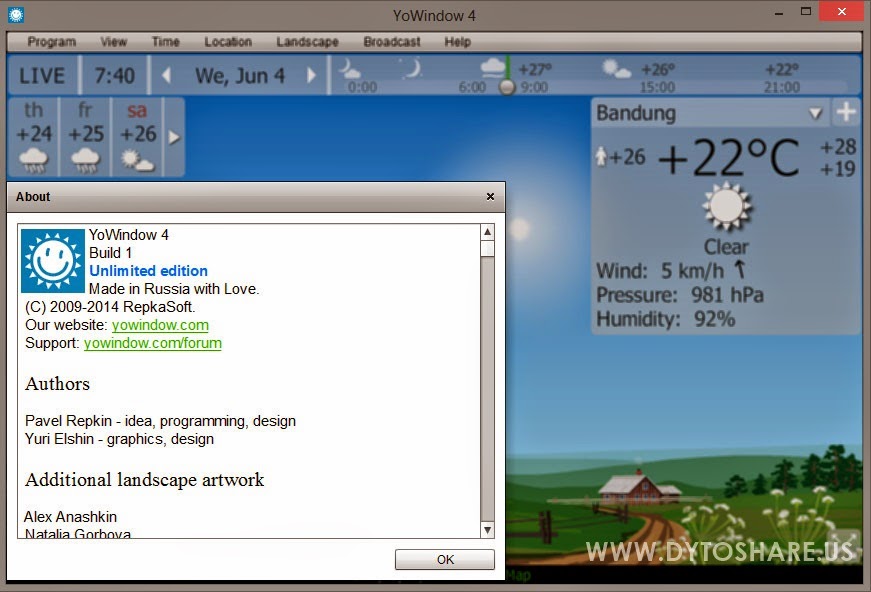Select Friday +25 forecast
The width and height of the screenshot is (871, 592).
point(86,137)
